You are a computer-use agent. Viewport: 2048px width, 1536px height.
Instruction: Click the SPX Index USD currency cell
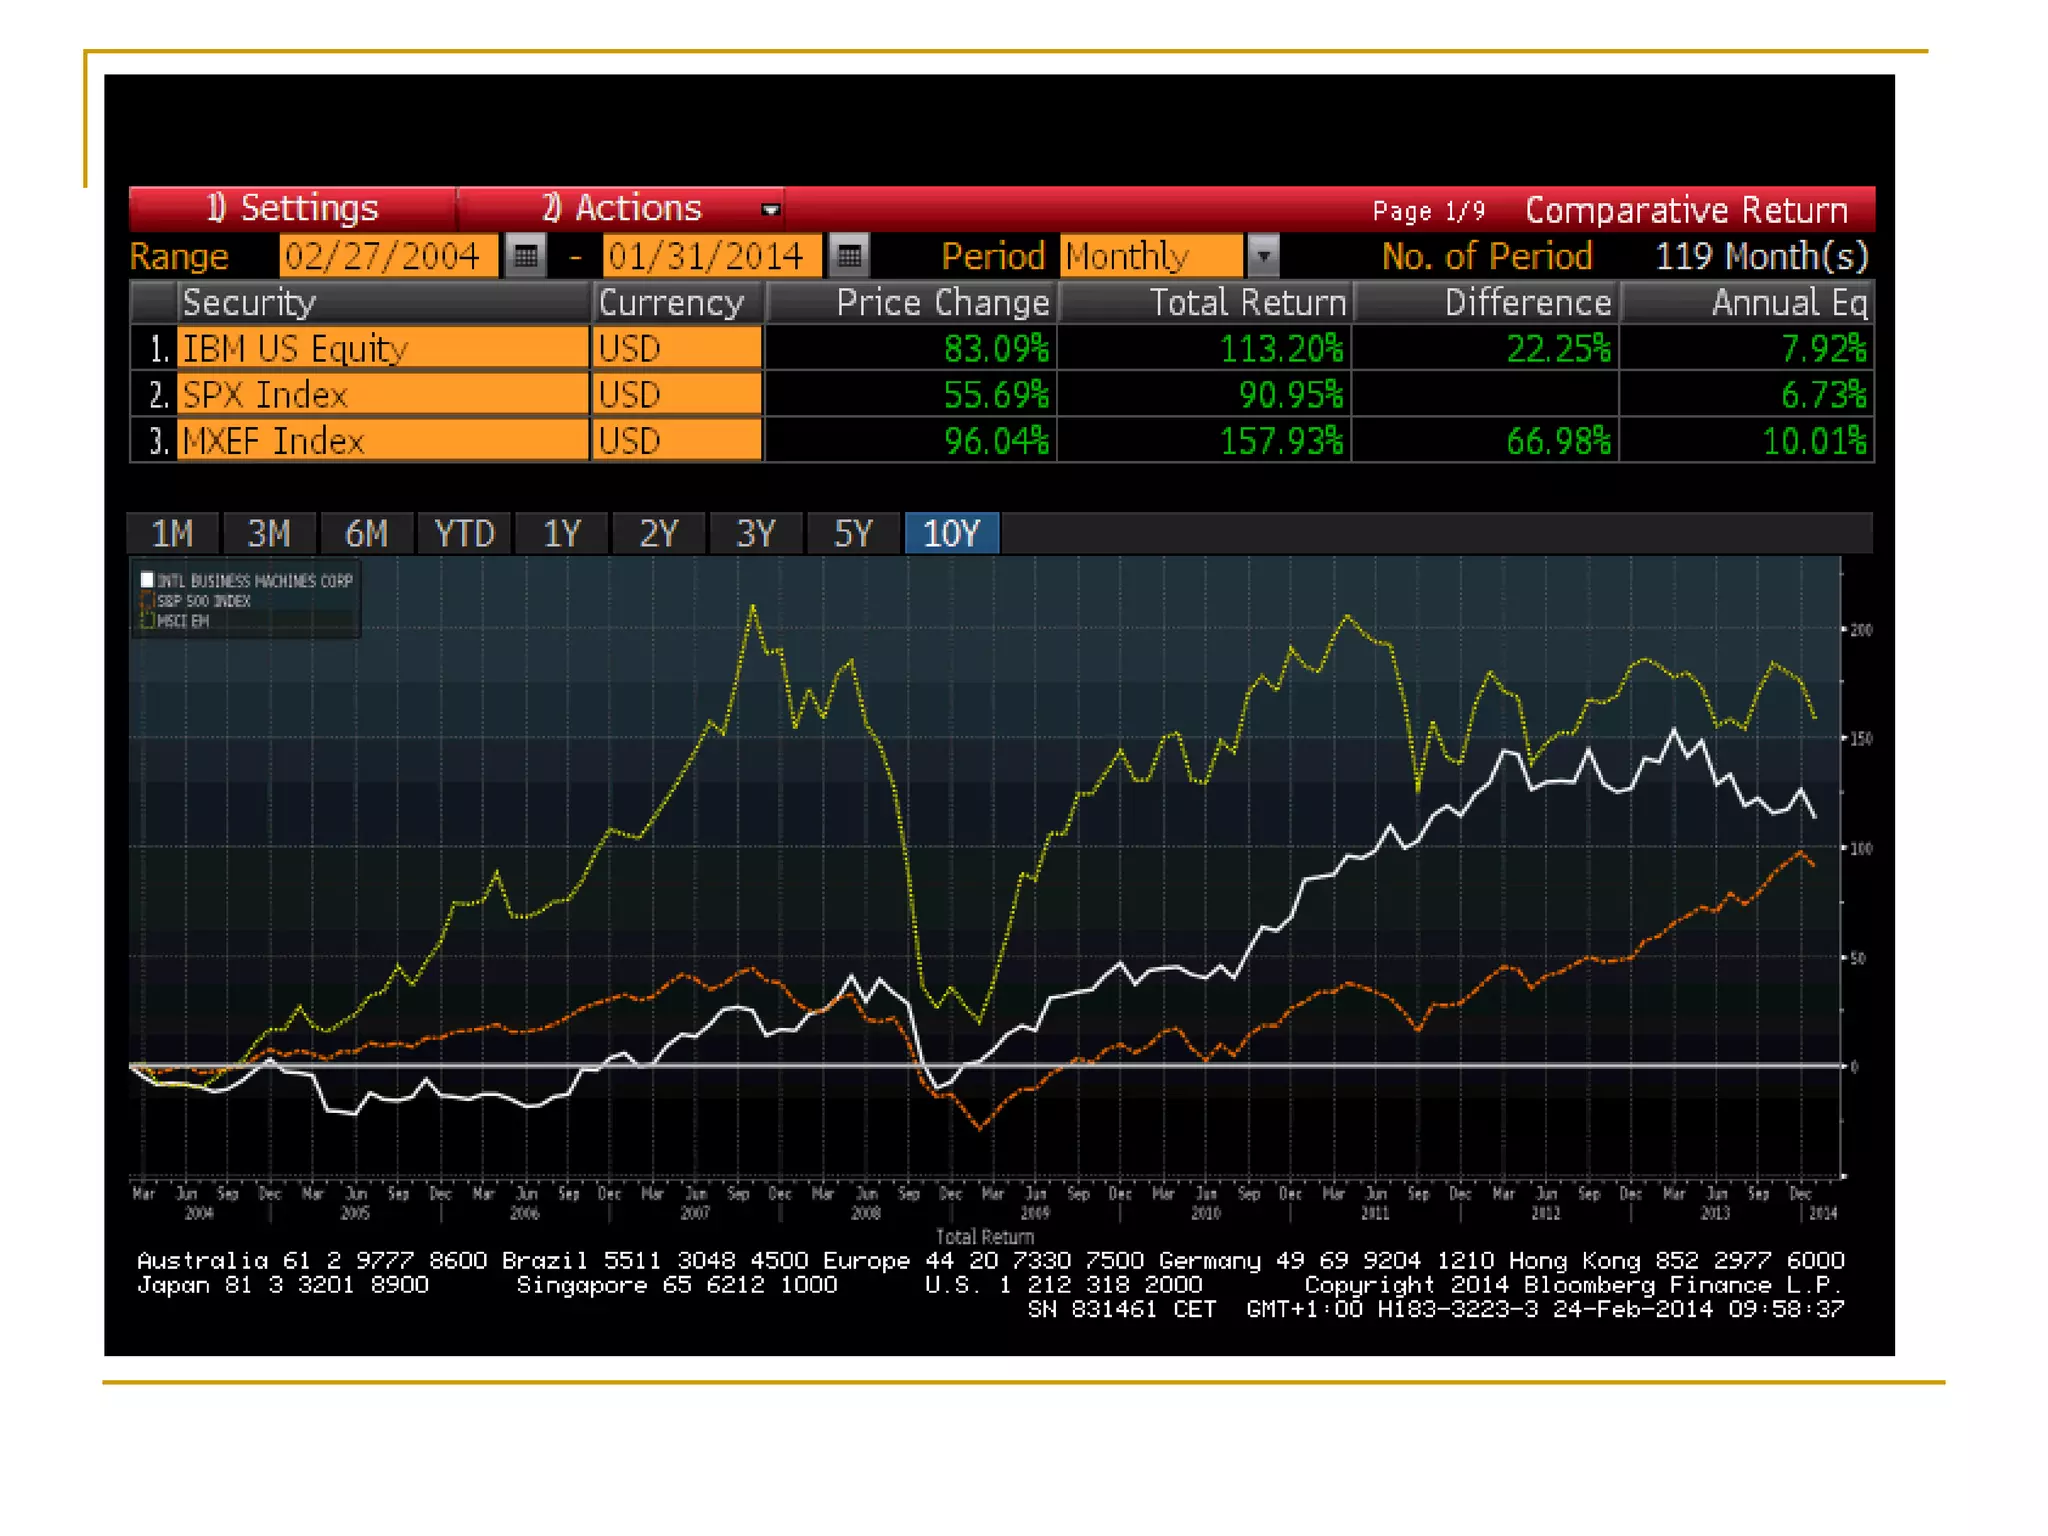(x=677, y=395)
